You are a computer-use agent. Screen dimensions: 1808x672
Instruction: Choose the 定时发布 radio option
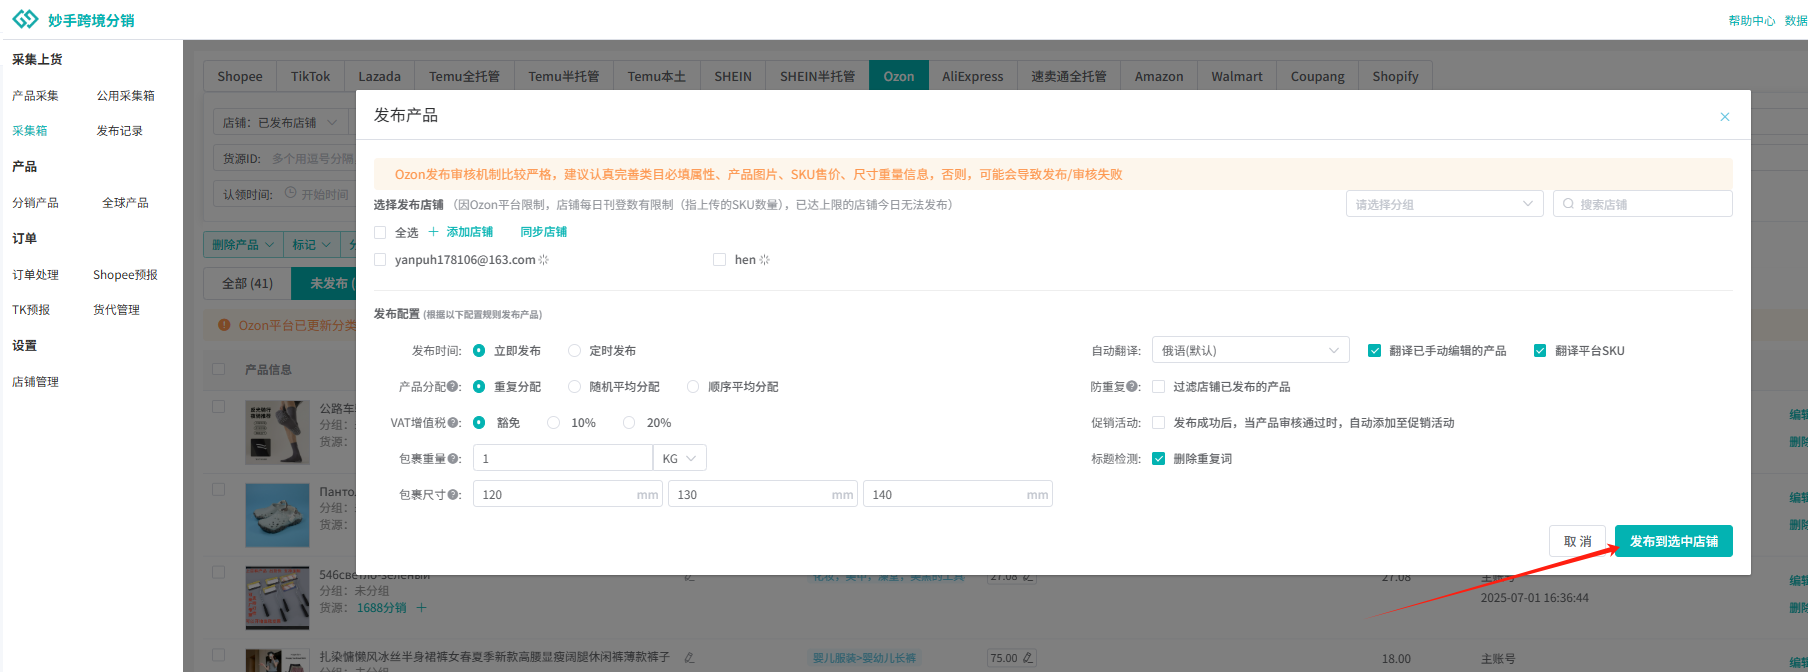[x=574, y=351]
